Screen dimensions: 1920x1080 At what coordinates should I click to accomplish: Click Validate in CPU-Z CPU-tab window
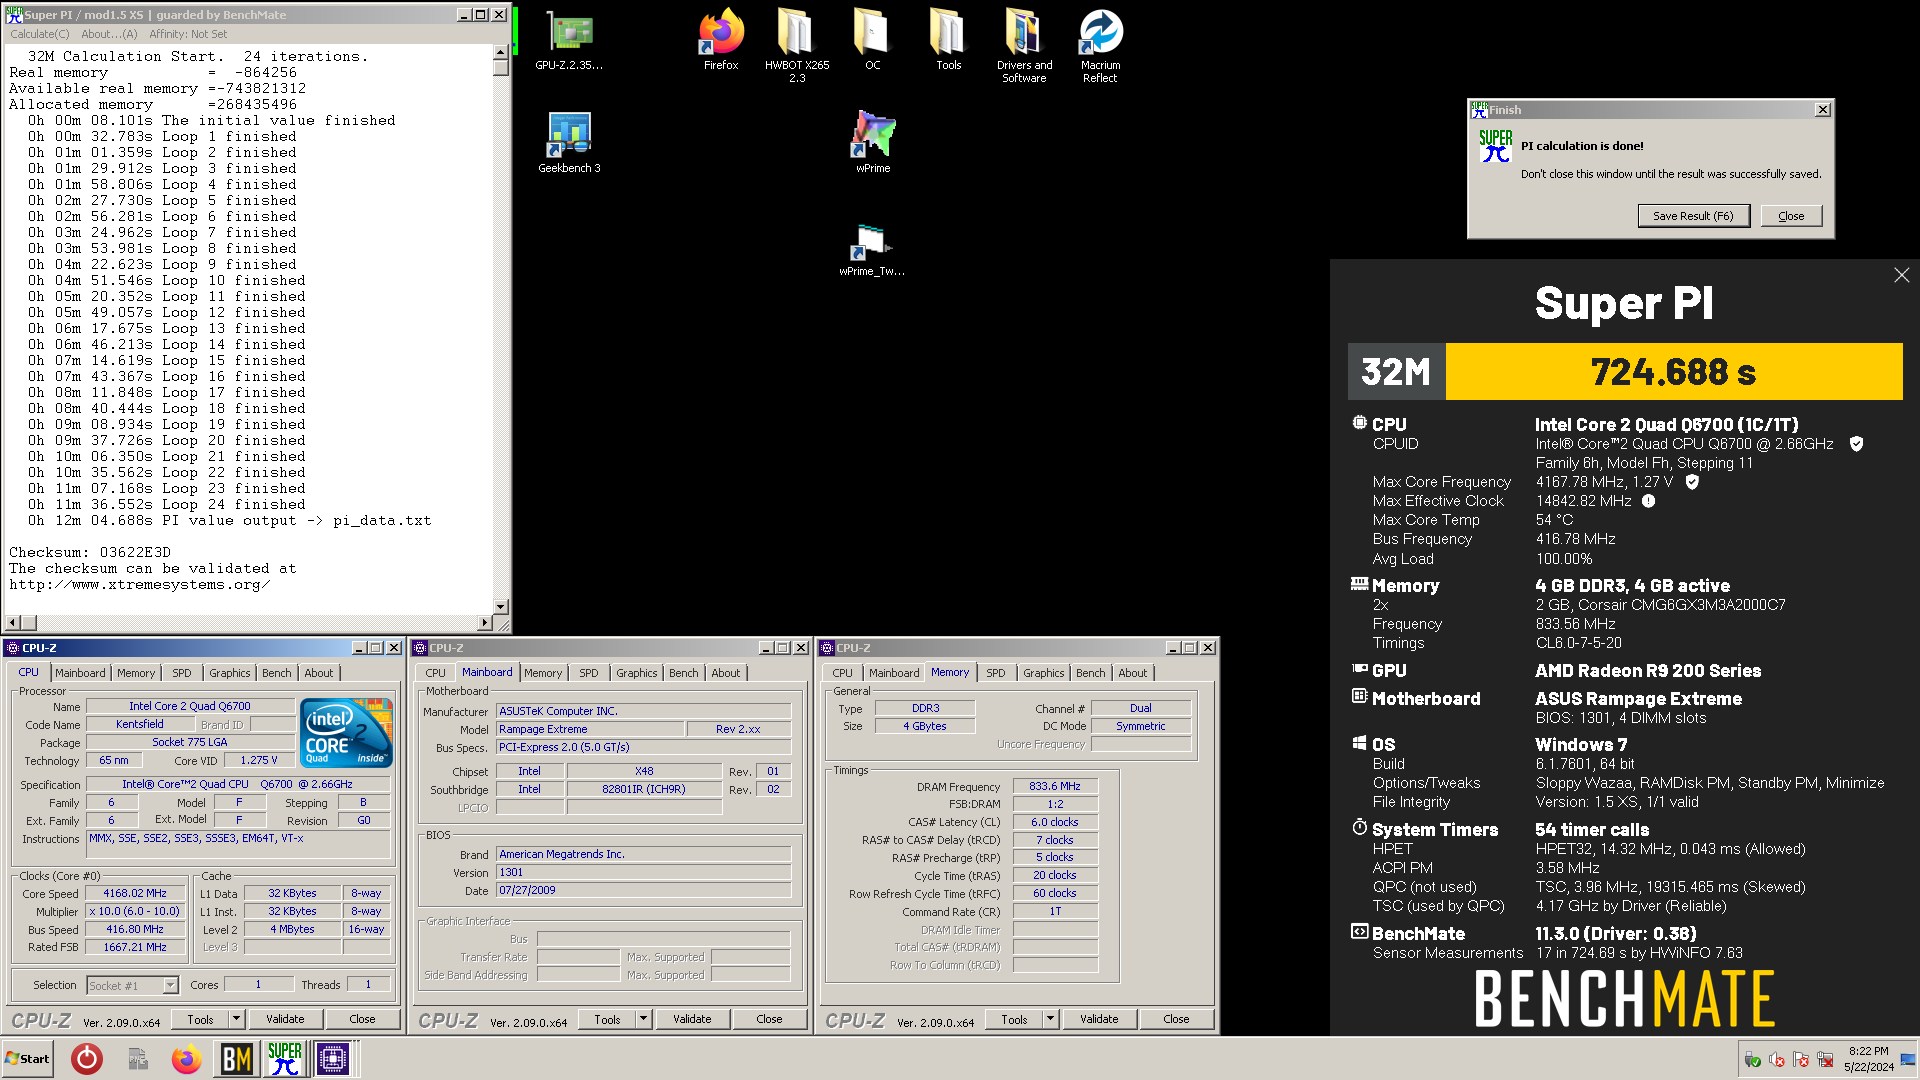tap(285, 1019)
